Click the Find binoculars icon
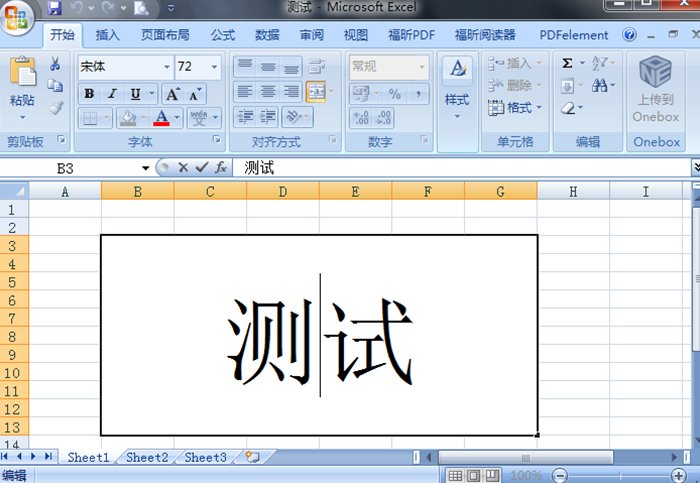The width and height of the screenshot is (700, 483). pos(599,86)
